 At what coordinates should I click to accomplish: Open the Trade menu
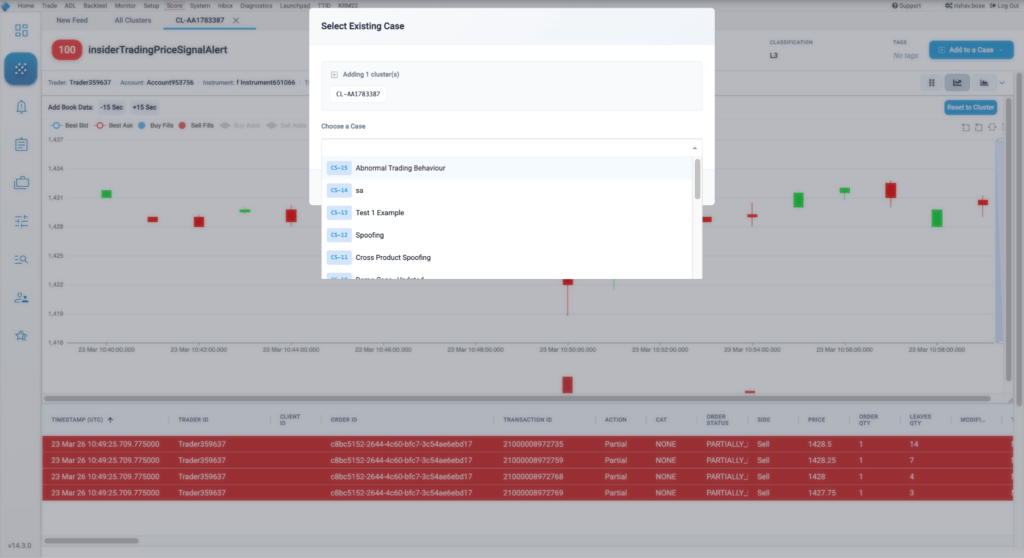click(50, 5)
